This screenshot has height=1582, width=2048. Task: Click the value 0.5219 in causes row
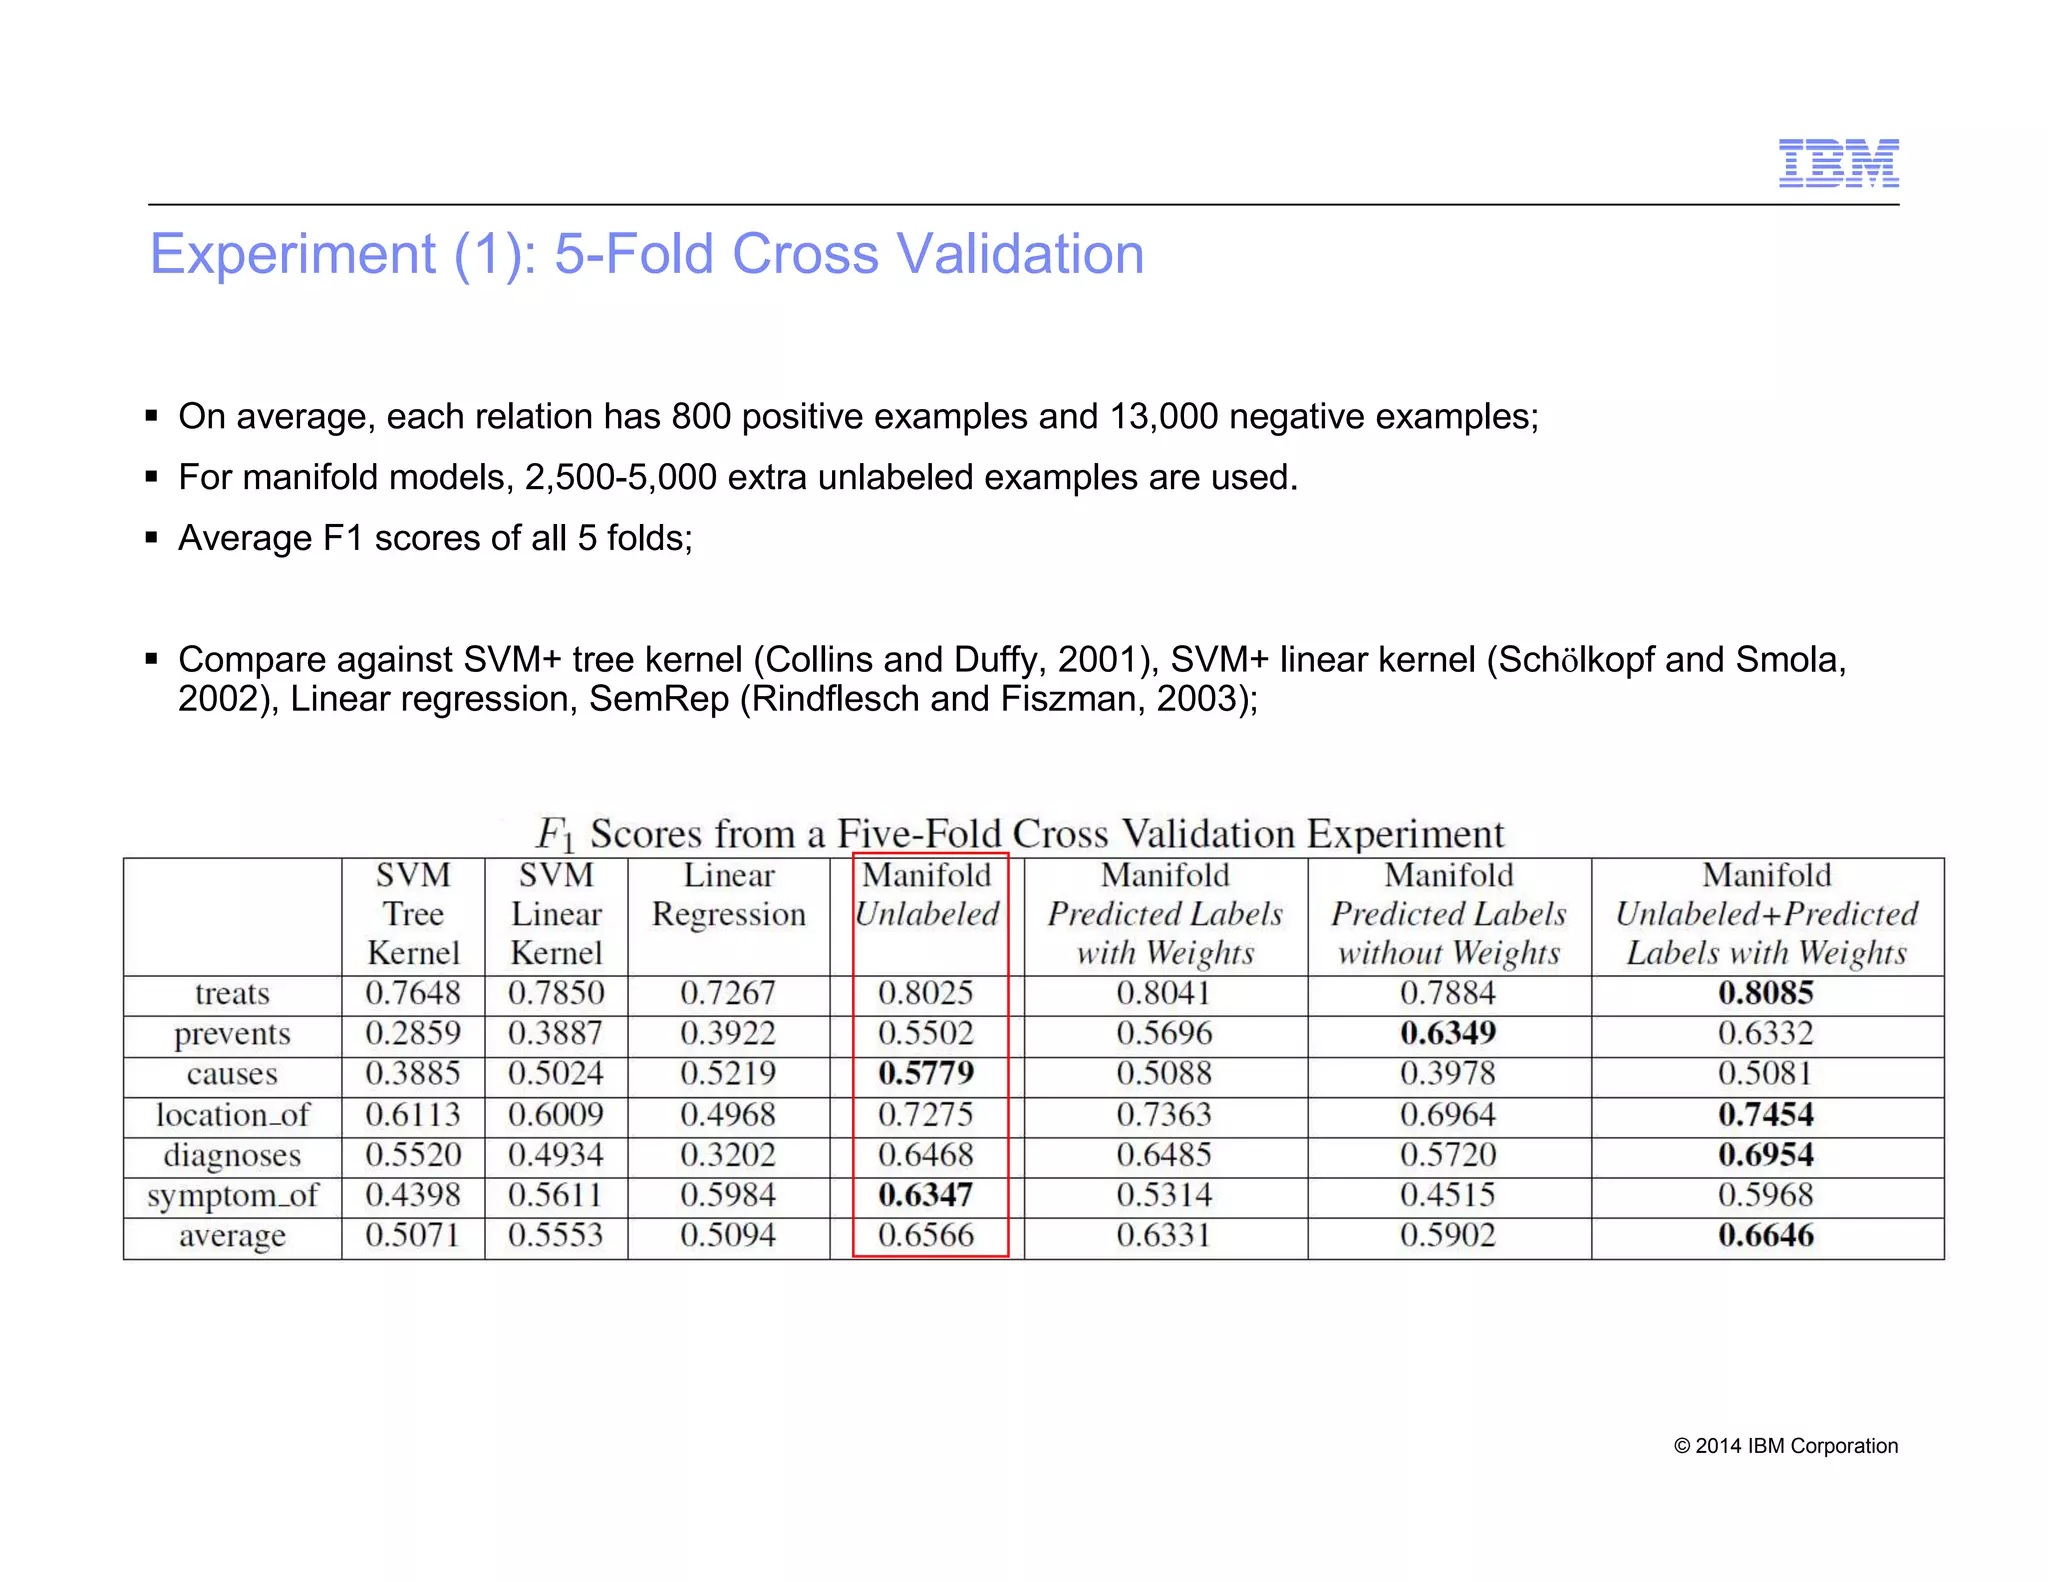pyautogui.click(x=728, y=1073)
